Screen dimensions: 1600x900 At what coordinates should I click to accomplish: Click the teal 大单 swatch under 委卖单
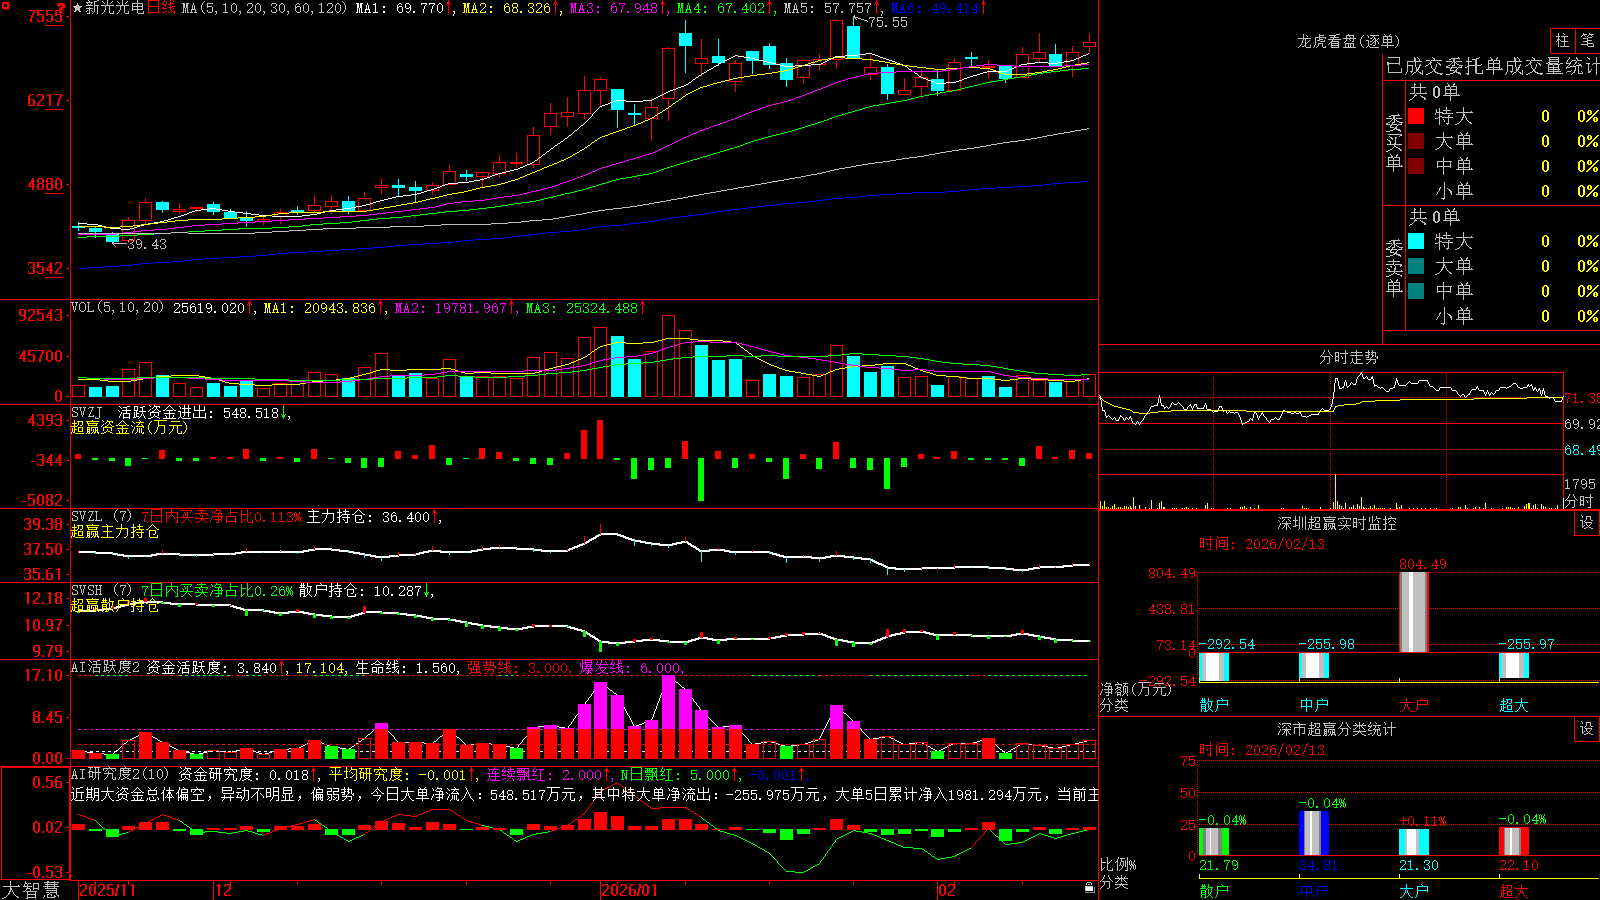(x=1416, y=266)
